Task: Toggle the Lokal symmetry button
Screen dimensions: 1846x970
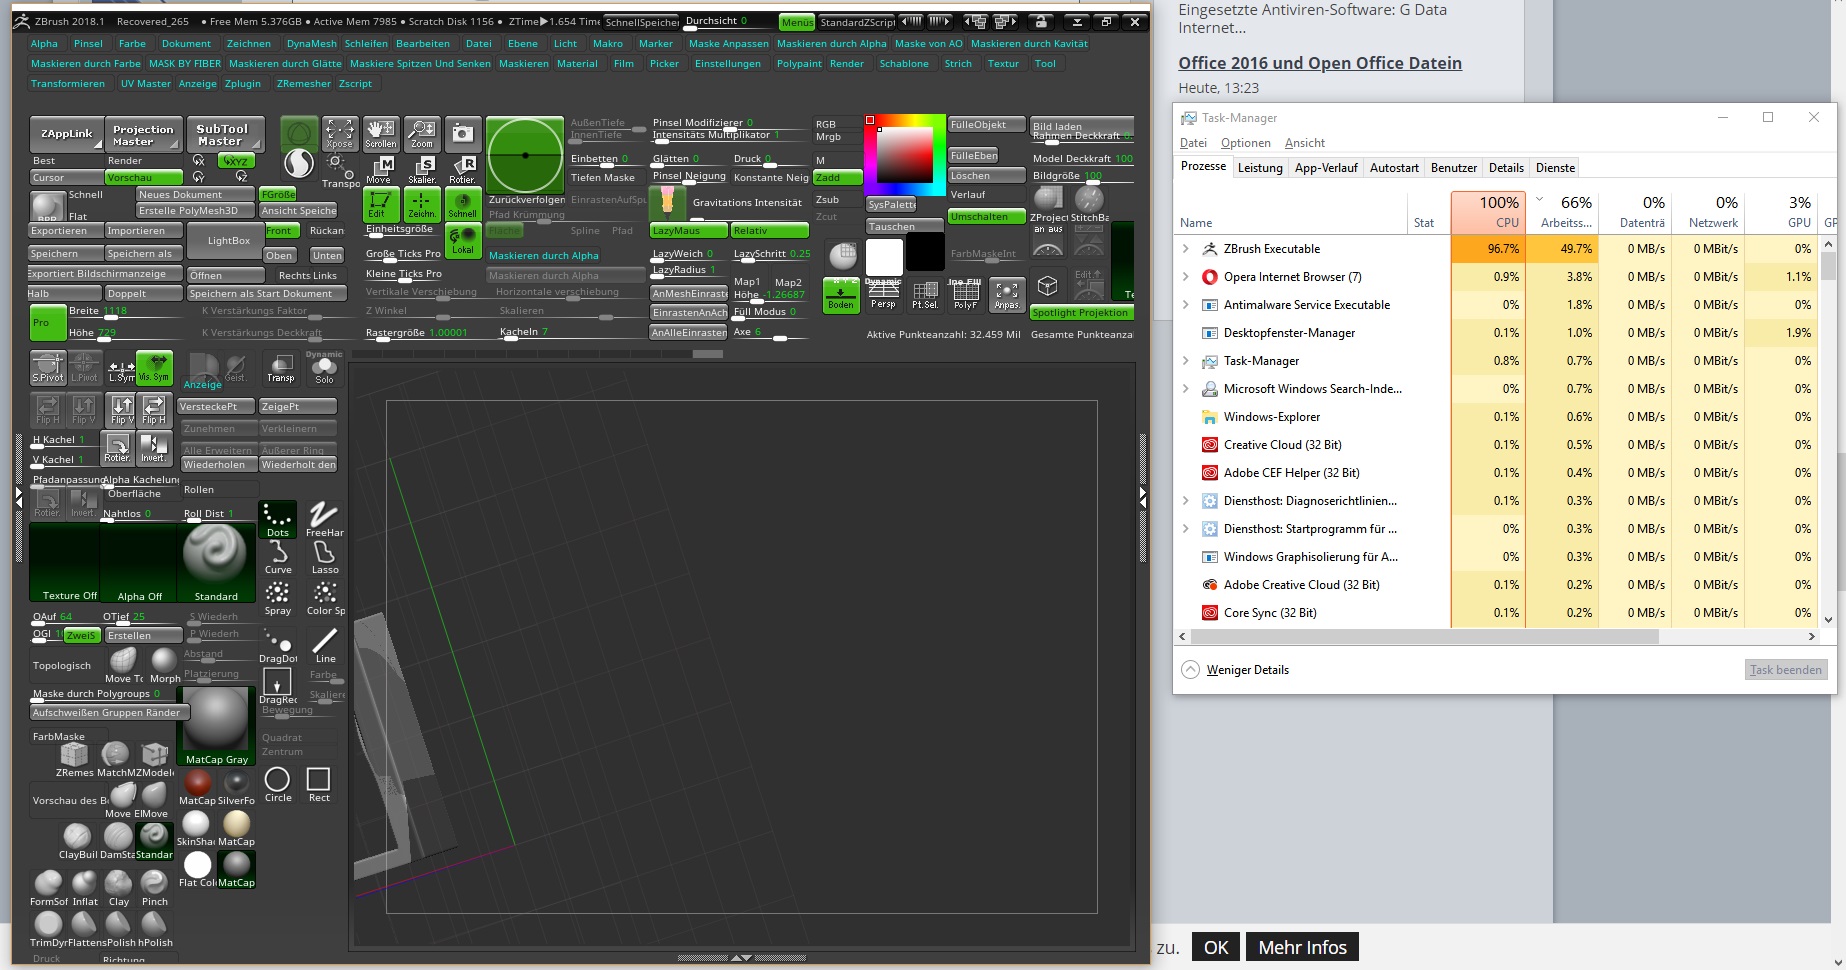Action: coord(462,240)
